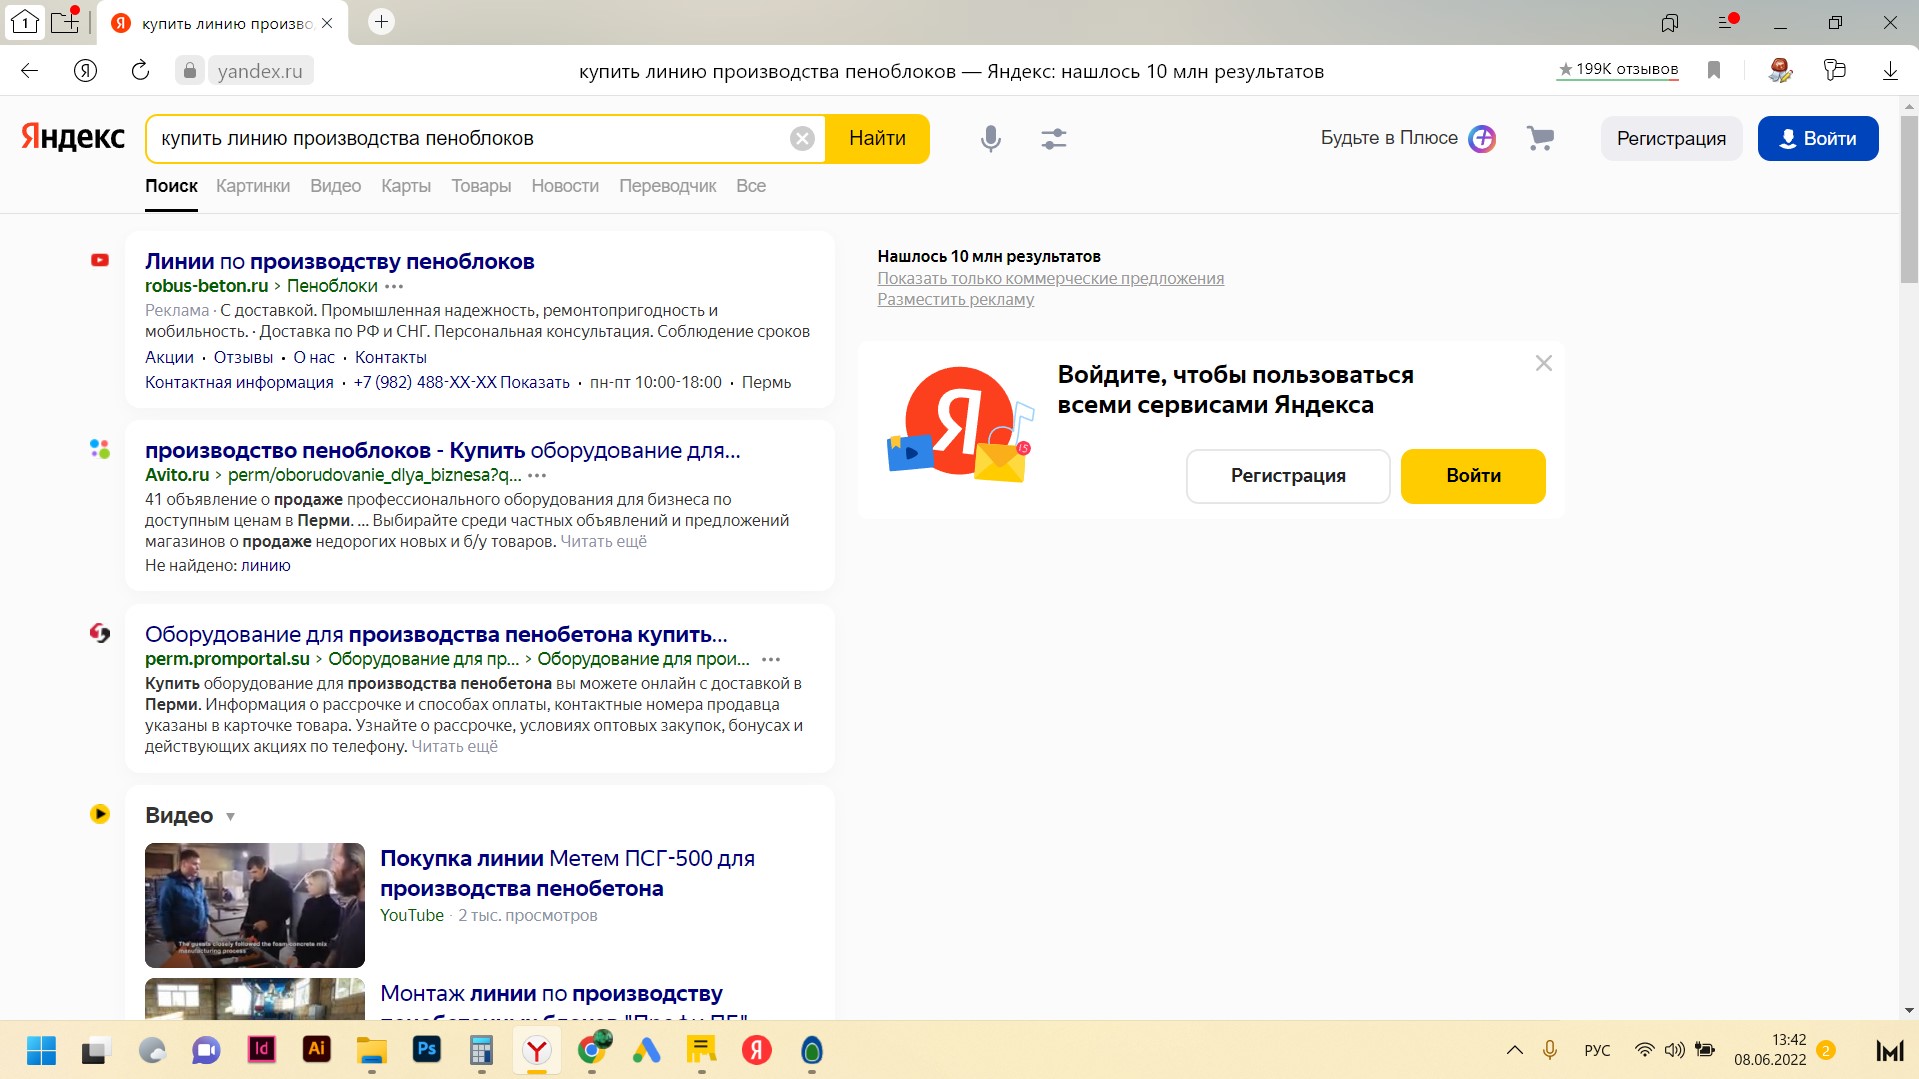The height and width of the screenshot is (1079, 1919).
Task: Open 'Показать только коммерческие предложения' link
Action: click(x=1051, y=278)
